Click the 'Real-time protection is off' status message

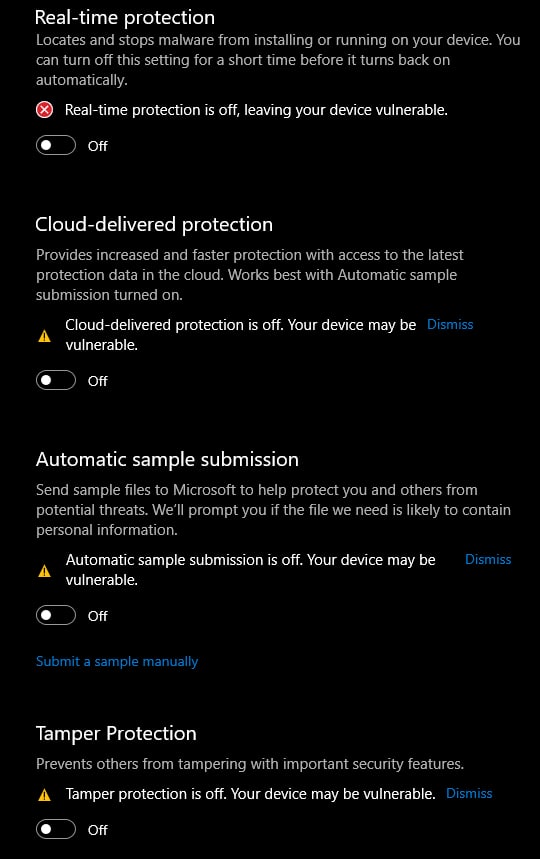click(256, 110)
